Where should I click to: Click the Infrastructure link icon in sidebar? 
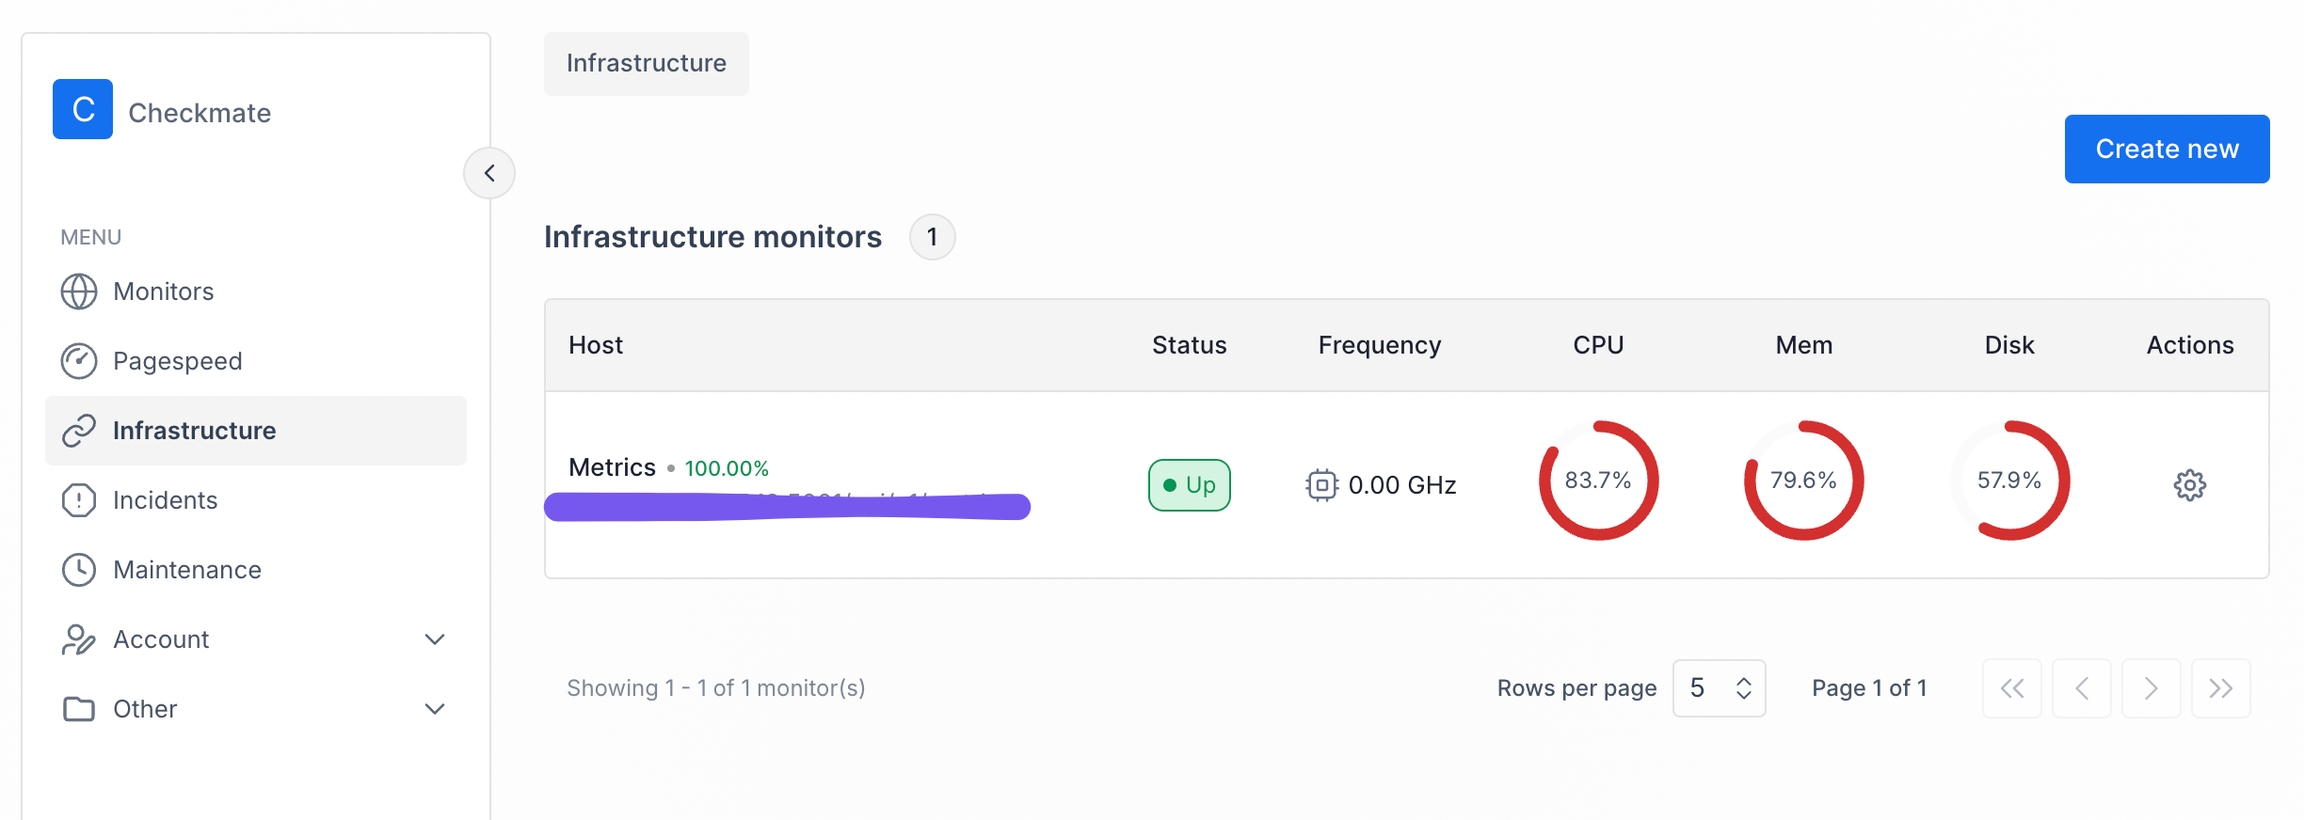(79, 431)
